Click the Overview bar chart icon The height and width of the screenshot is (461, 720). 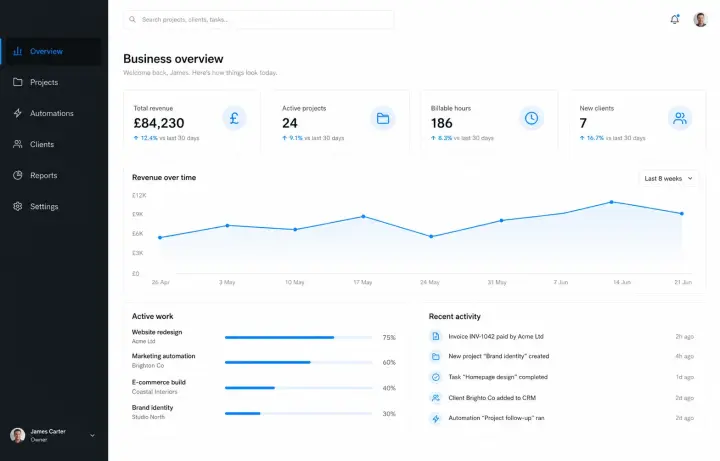[17, 51]
